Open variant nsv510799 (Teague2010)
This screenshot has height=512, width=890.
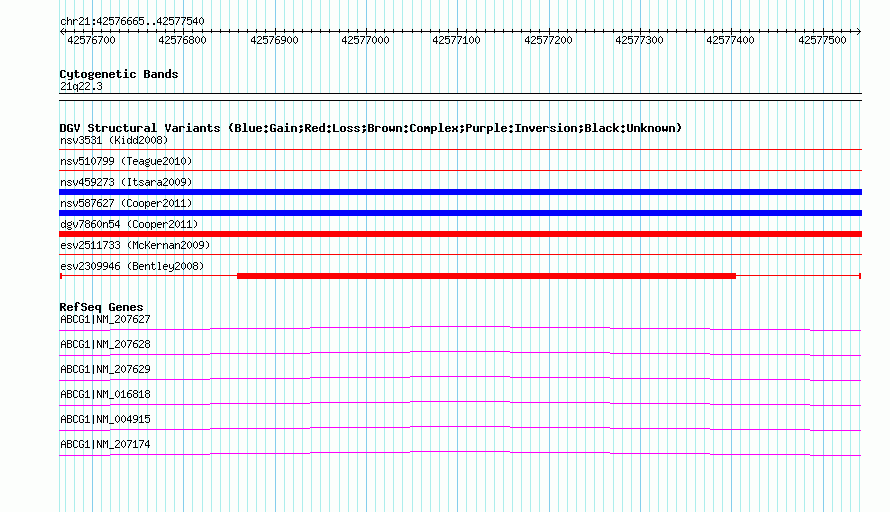click(126, 161)
